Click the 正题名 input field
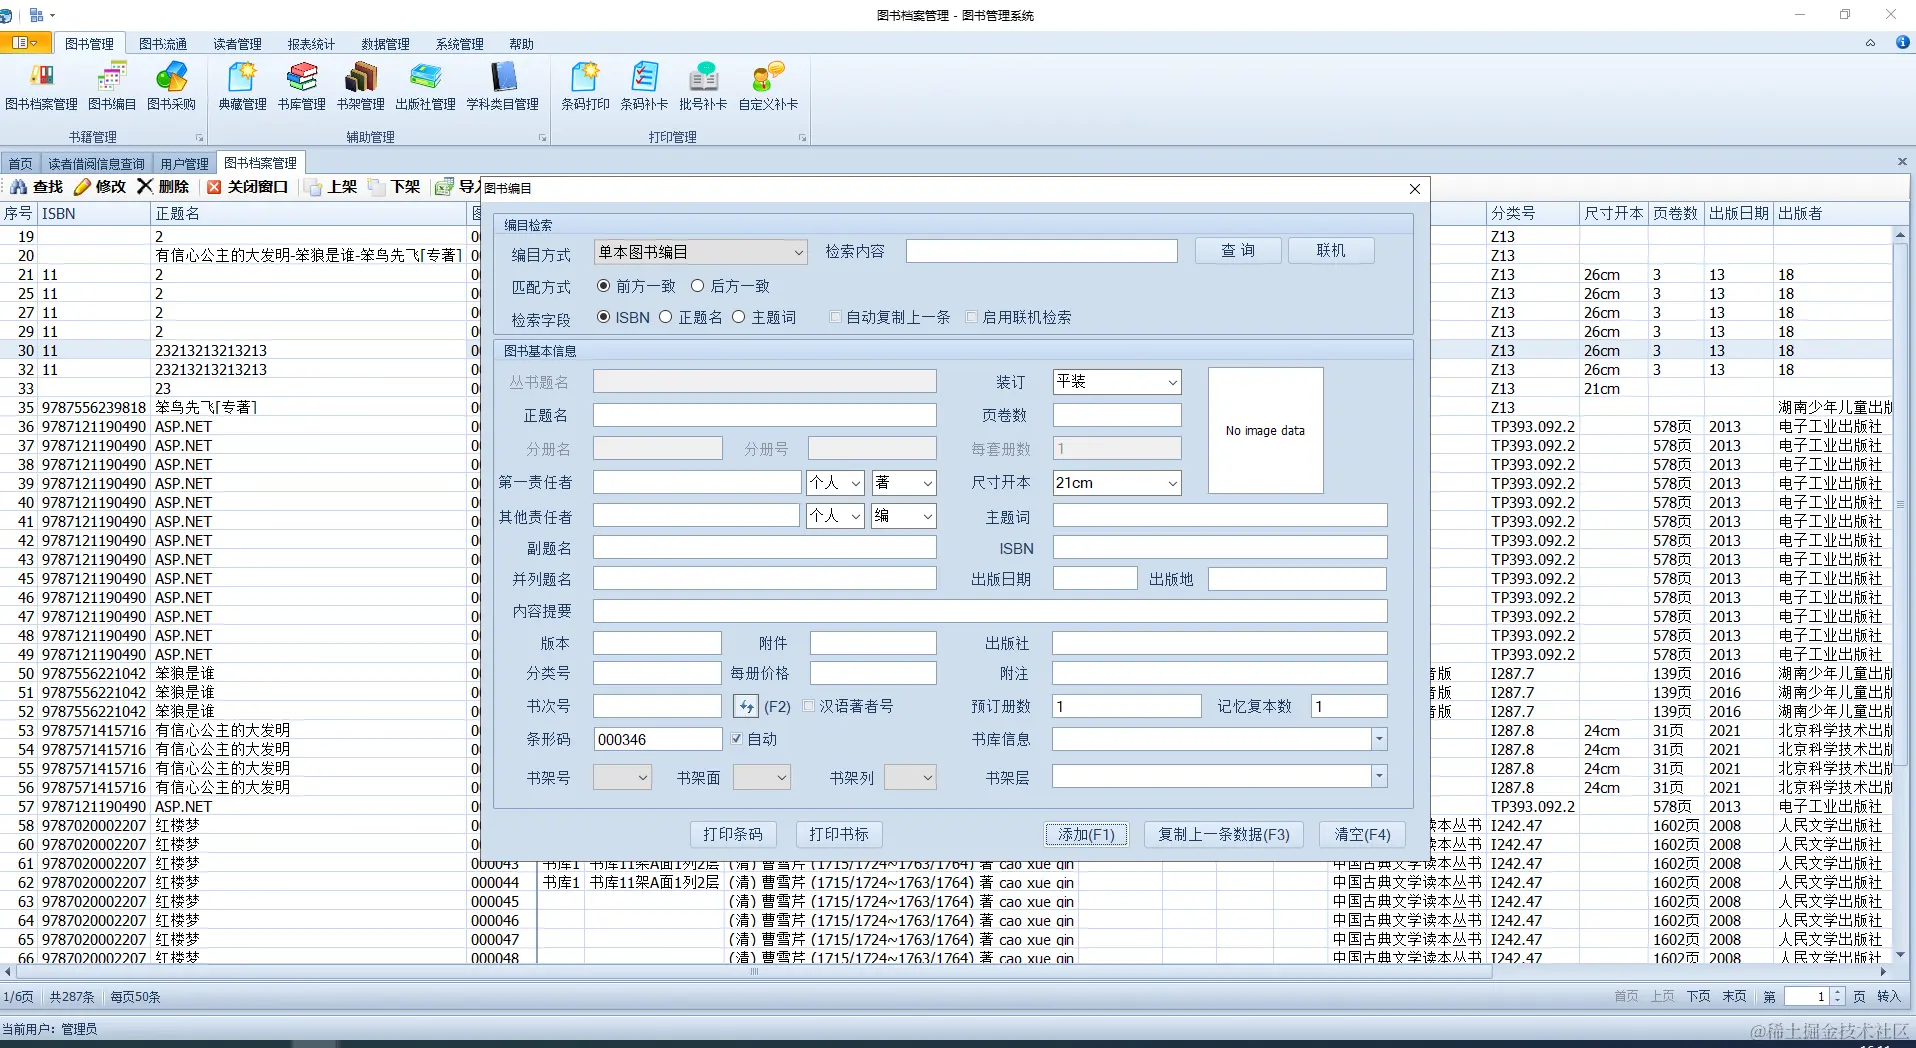The width and height of the screenshot is (1916, 1048). click(764, 415)
